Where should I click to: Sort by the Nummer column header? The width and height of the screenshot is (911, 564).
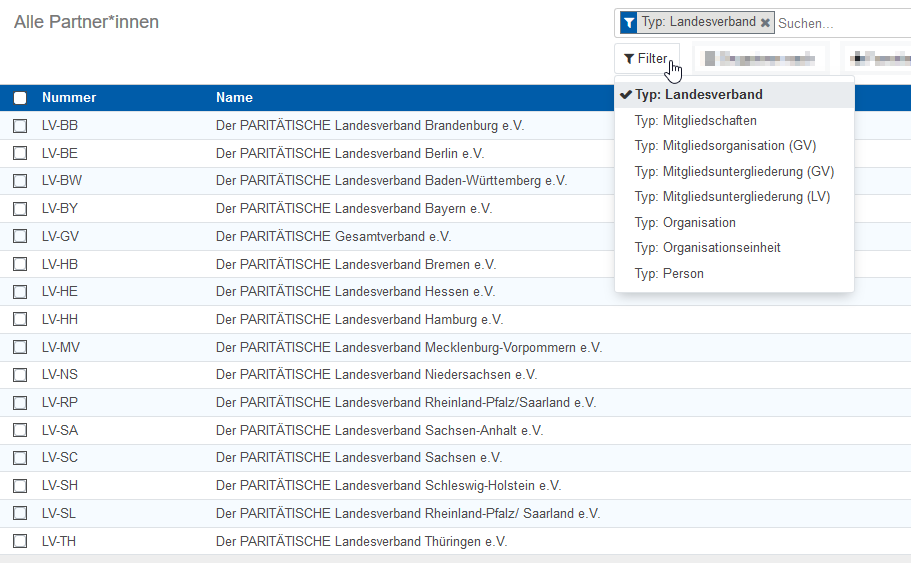coord(69,98)
